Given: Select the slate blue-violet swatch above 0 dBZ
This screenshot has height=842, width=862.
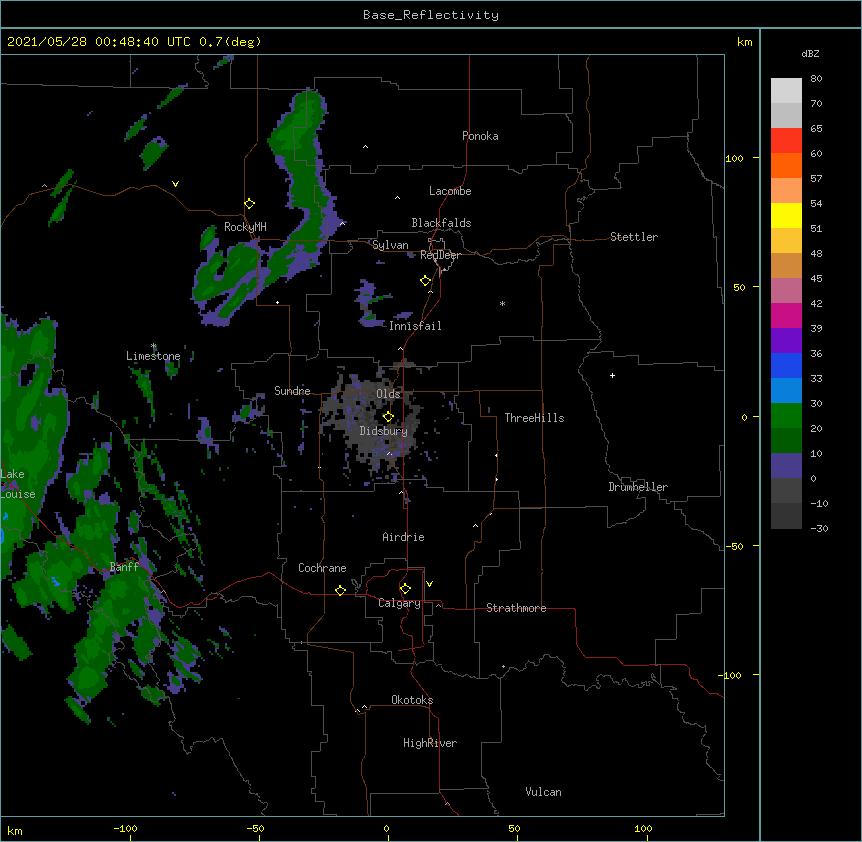Looking at the screenshot, I should tap(786, 466).
